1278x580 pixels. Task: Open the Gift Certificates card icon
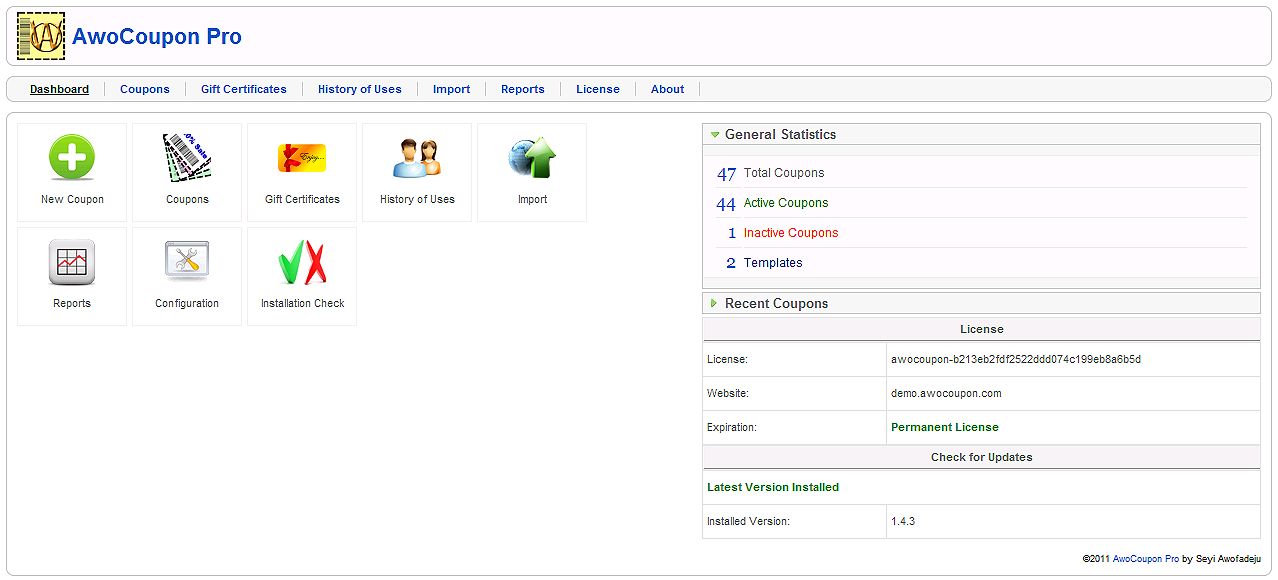coord(302,158)
